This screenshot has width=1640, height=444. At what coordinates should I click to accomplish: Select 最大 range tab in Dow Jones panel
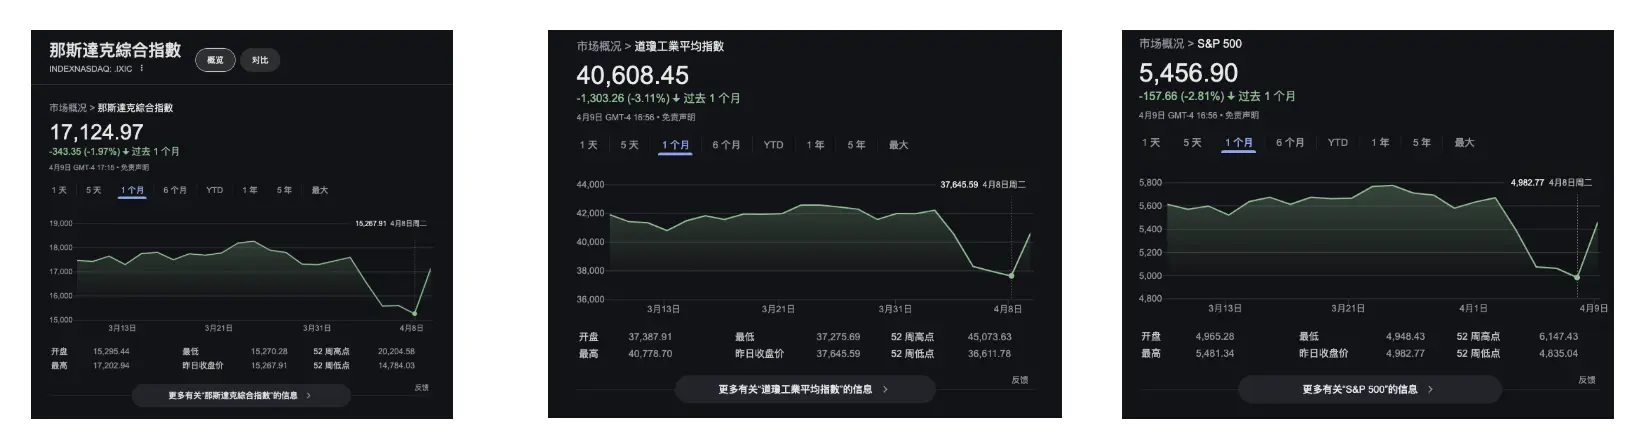[x=898, y=145]
